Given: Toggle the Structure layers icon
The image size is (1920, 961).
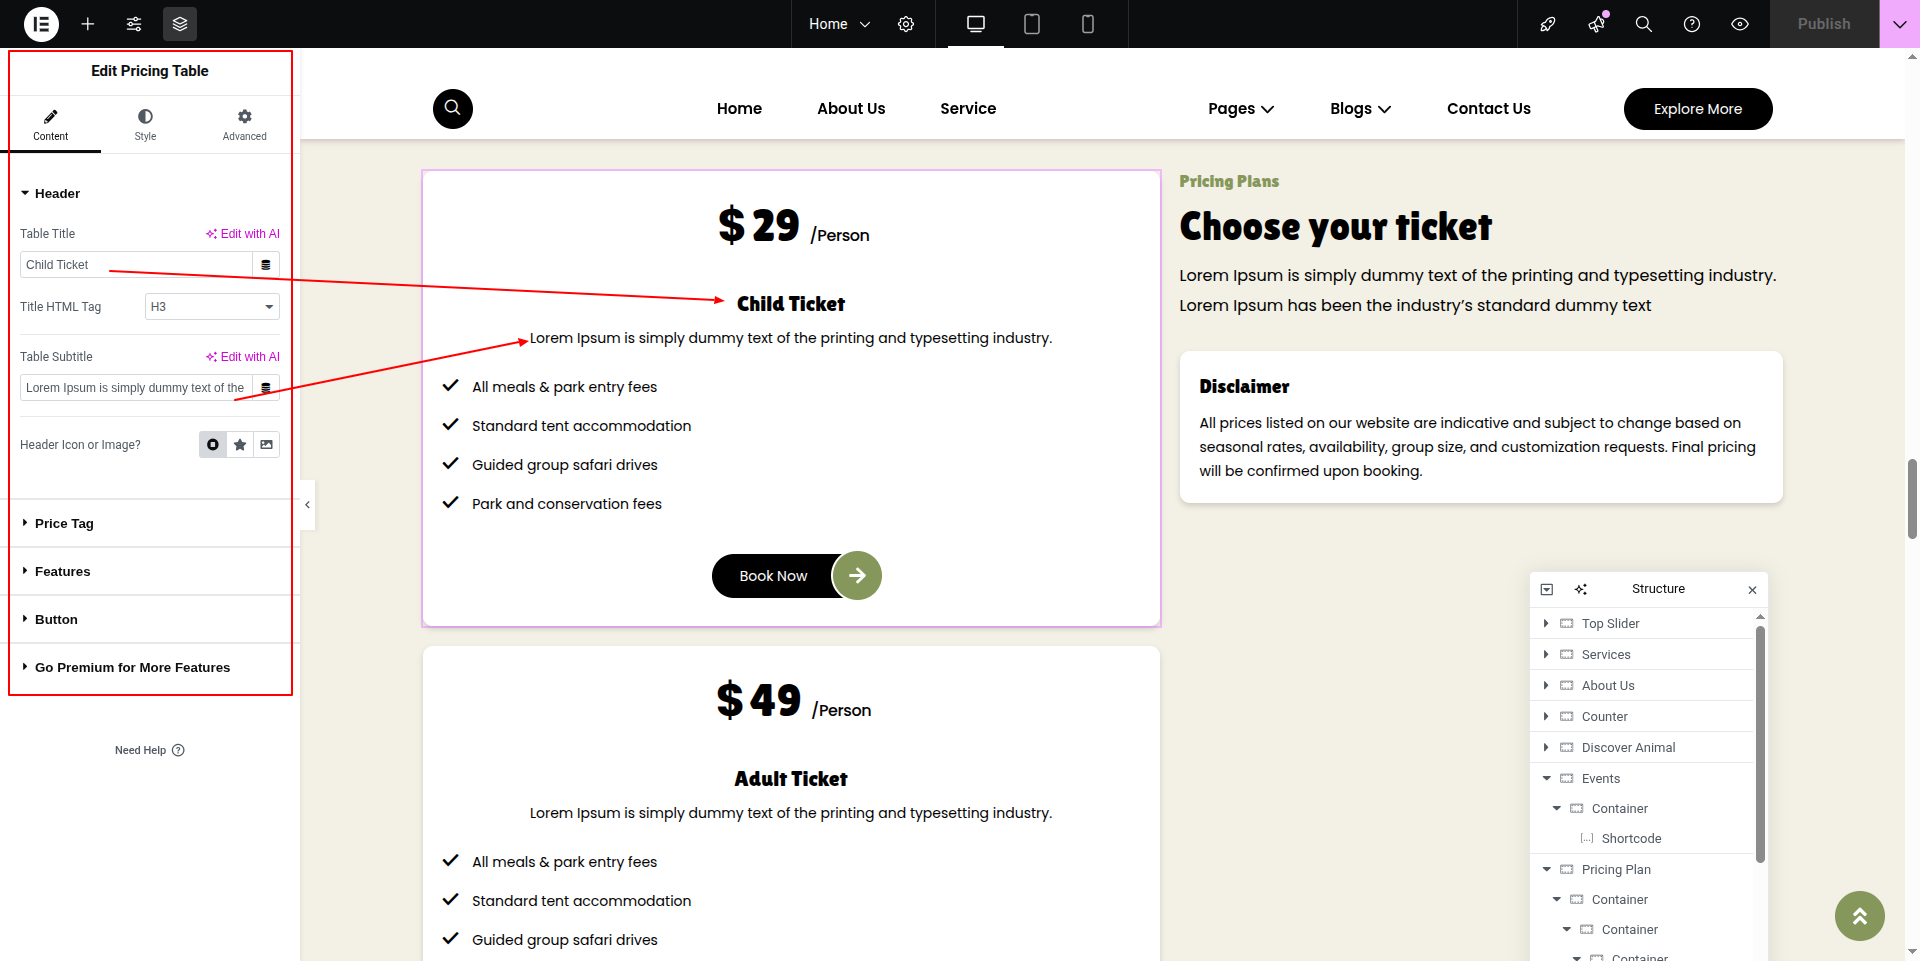Looking at the screenshot, I should pyautogui.click(x=180, y=24).
